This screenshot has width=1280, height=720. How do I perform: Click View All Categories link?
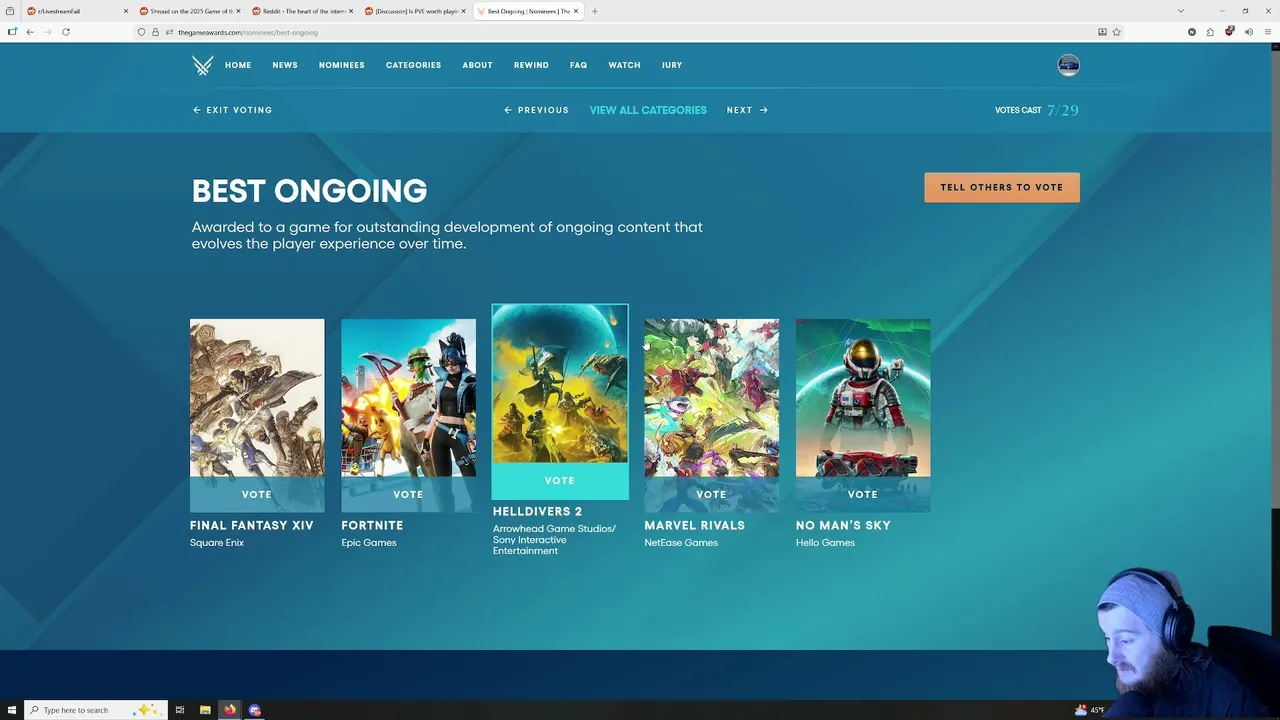(648, 110)
